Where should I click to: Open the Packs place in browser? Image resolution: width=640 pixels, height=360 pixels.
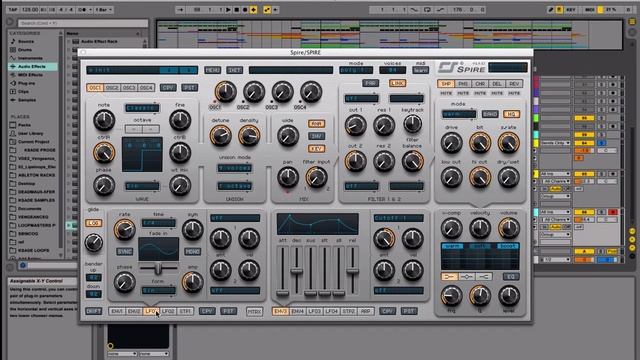(x=24, y=125)
